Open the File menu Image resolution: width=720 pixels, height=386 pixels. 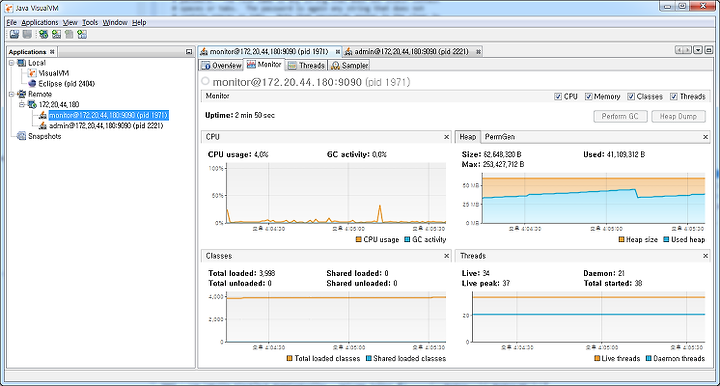click(12, 22)
